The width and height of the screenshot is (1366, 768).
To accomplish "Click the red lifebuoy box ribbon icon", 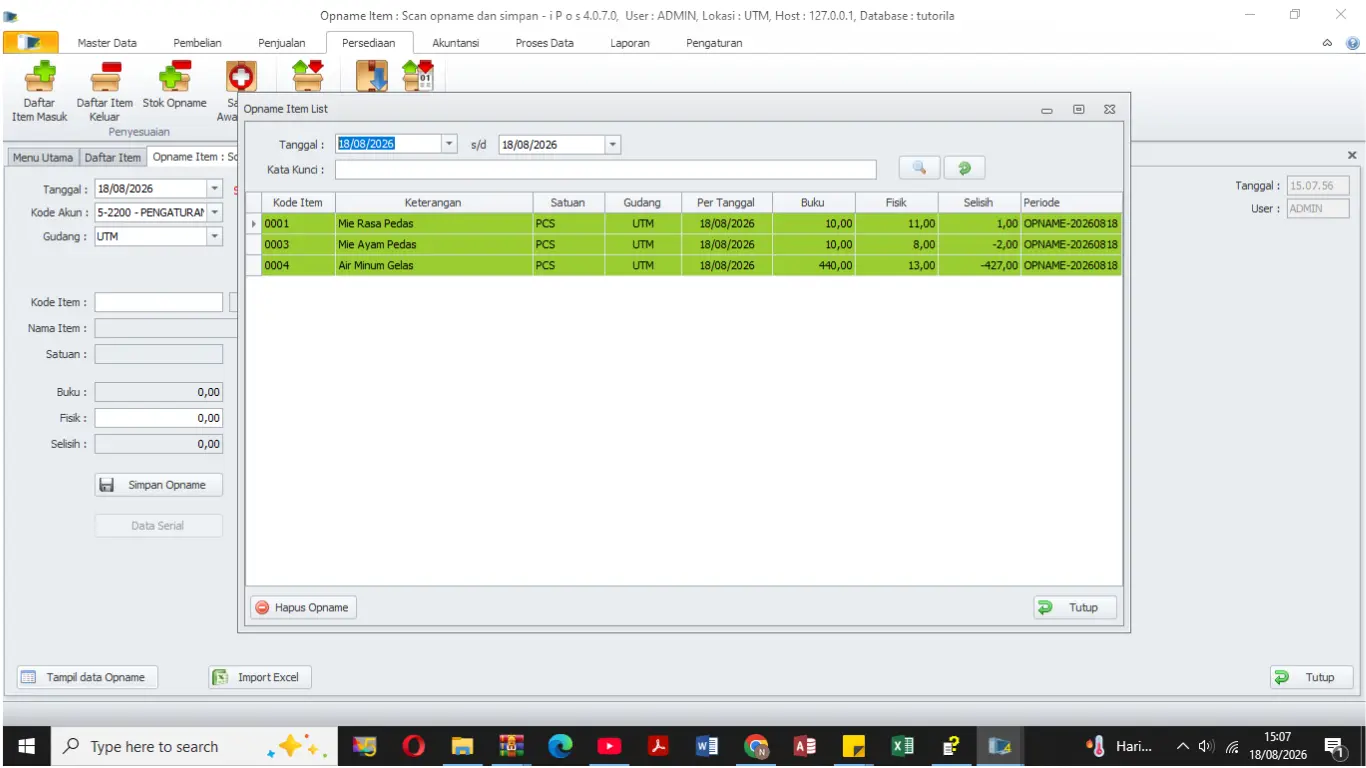I will [x=240, y=77].
